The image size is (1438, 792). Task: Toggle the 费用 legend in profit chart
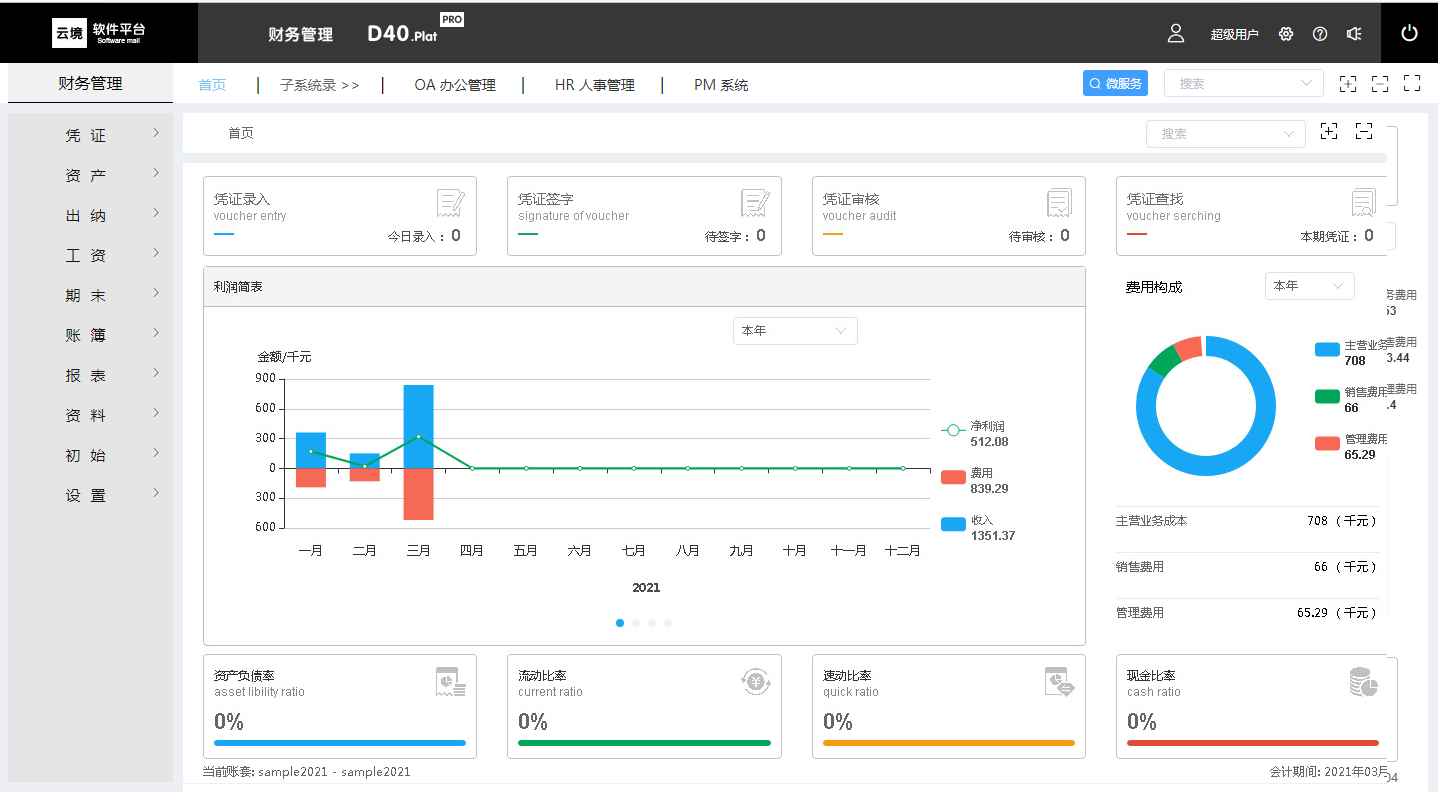click(x=953, y=477)
